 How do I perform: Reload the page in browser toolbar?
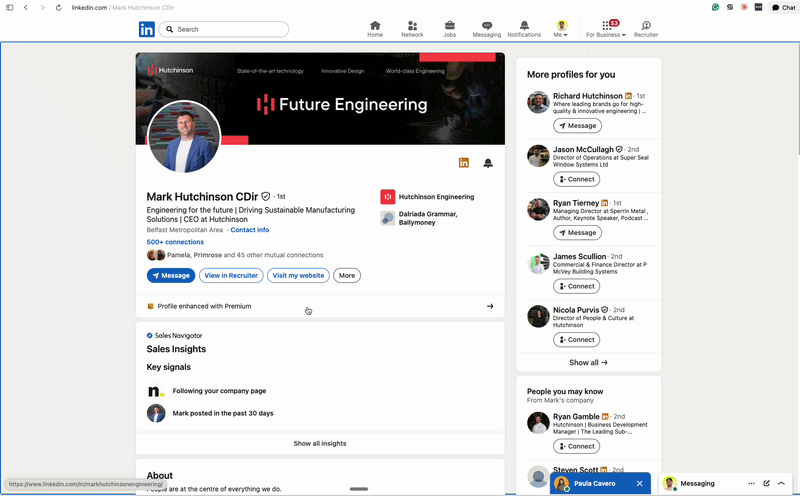(x=59, y=8)
